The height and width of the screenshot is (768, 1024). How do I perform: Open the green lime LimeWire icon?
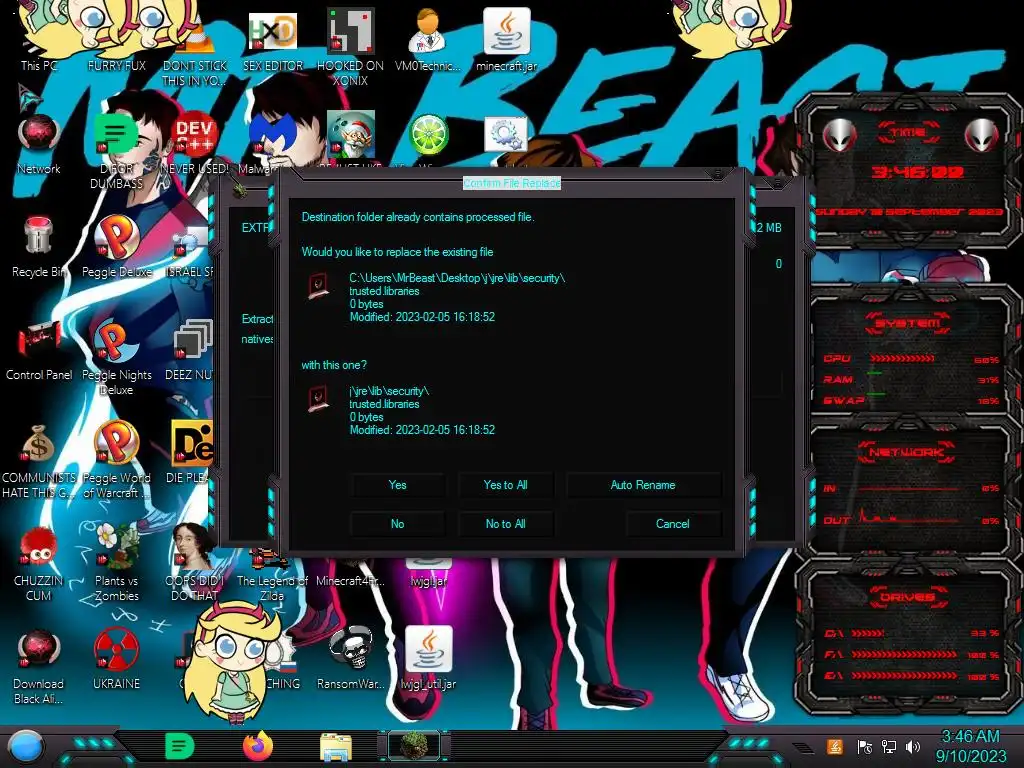(428, 135)
